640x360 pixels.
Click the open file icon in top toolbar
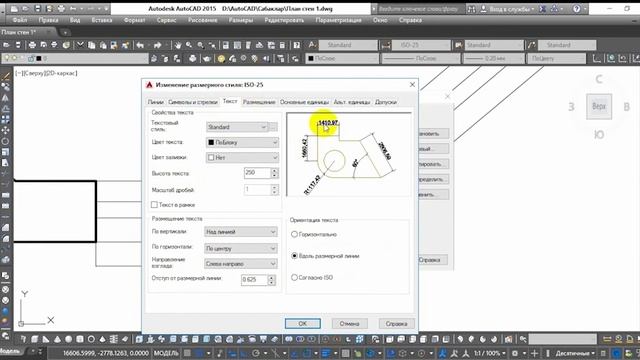[7, 45]
